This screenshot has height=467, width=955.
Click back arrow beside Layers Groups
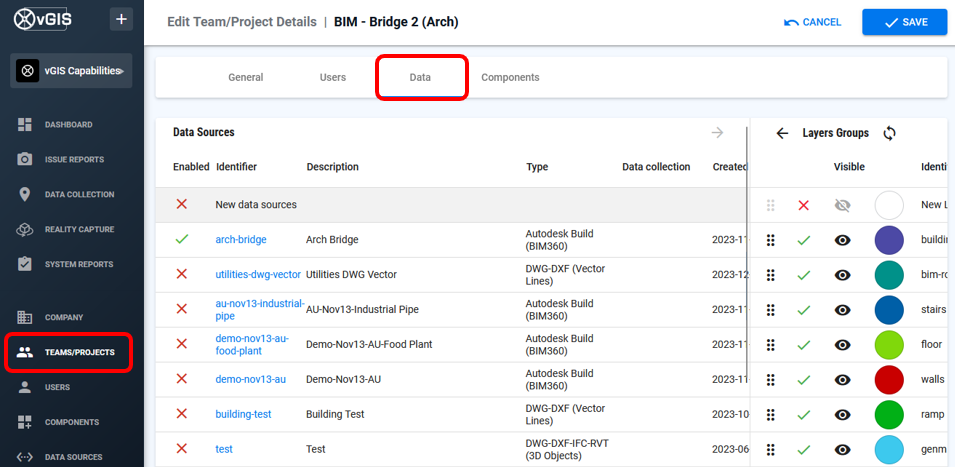click(x=783, y=133)
